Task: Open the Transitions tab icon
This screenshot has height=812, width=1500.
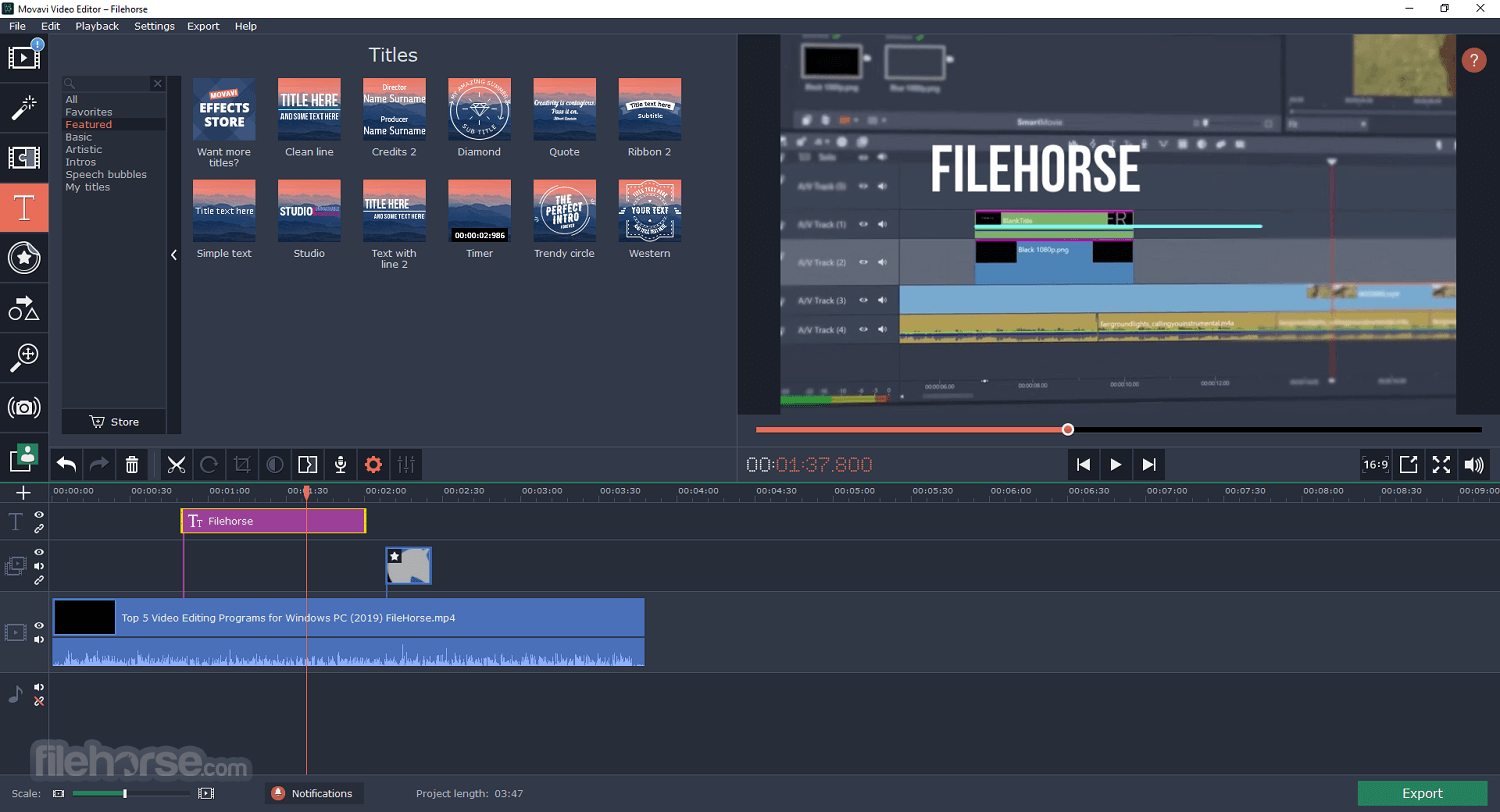Action: point(24,158)
